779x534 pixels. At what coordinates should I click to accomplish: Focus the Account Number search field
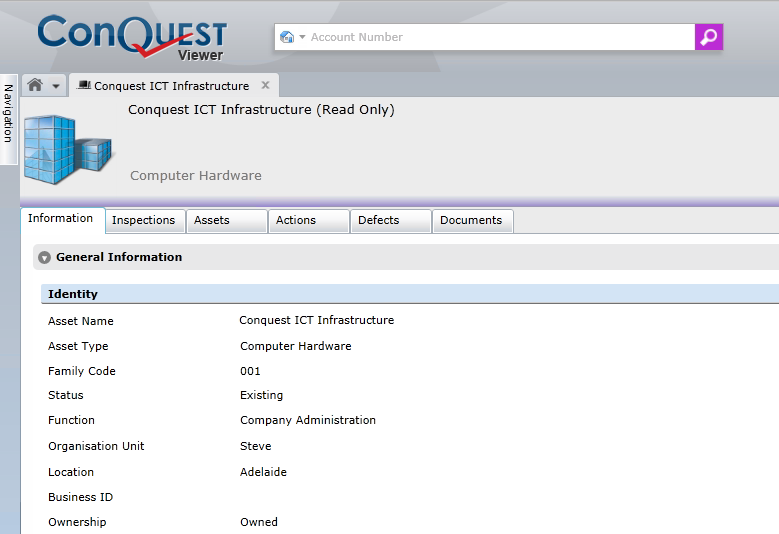coord(501,37)
